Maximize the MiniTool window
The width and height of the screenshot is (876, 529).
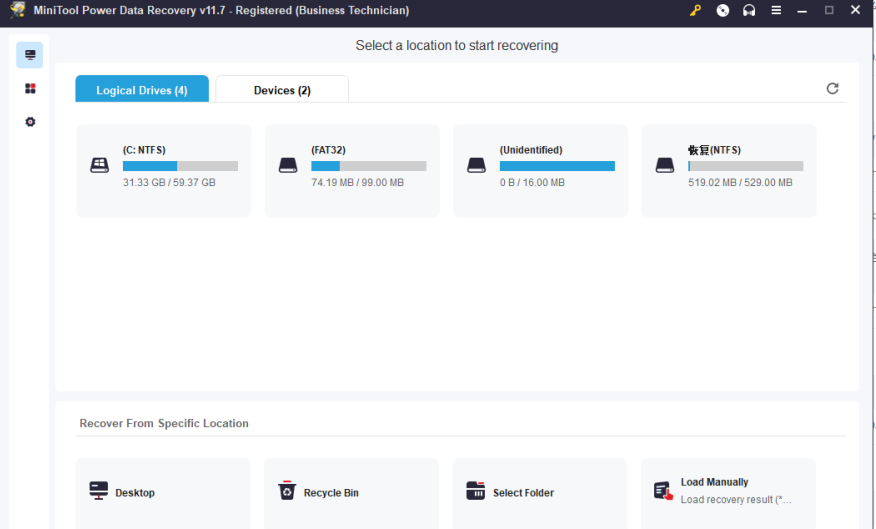829,10
